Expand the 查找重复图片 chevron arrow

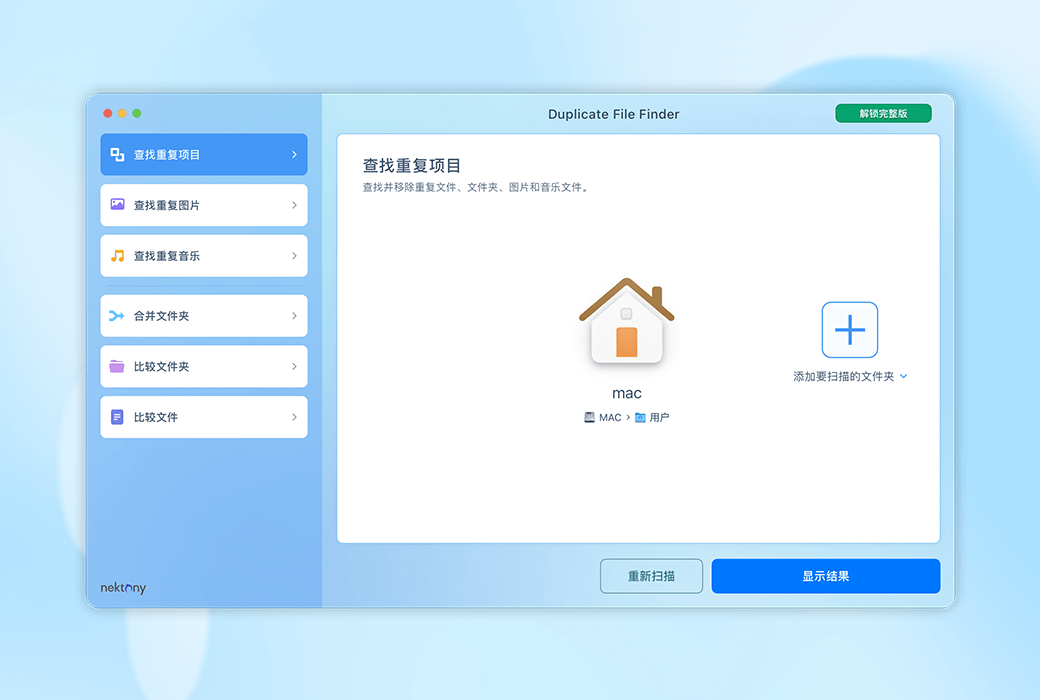click(x=294, y=205)
